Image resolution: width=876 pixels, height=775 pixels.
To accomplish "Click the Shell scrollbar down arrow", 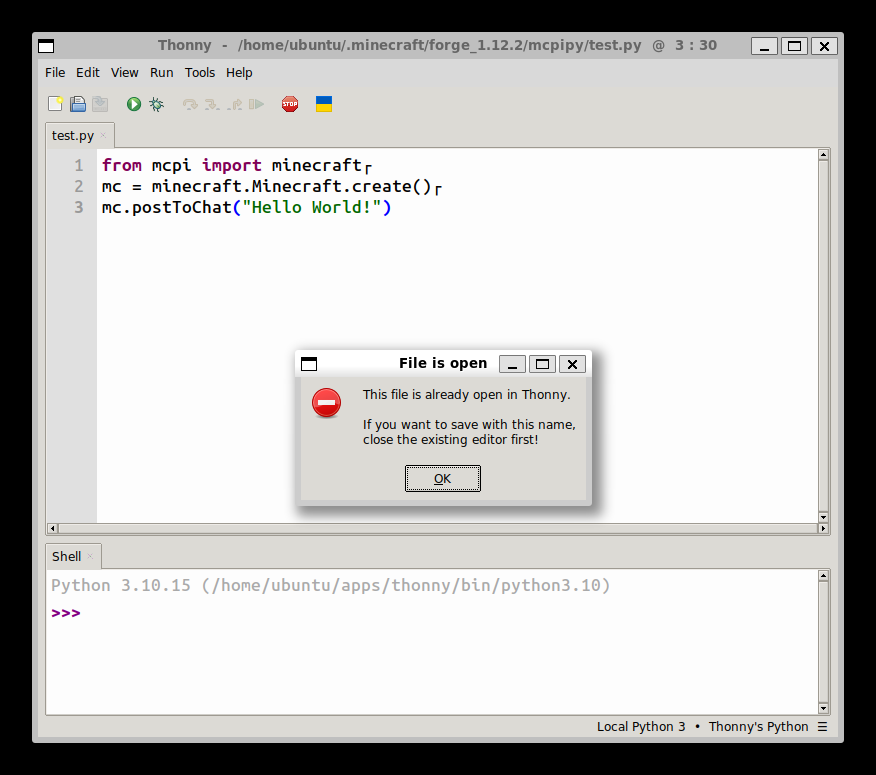I will pyautogui.click(x=823, y=709).
